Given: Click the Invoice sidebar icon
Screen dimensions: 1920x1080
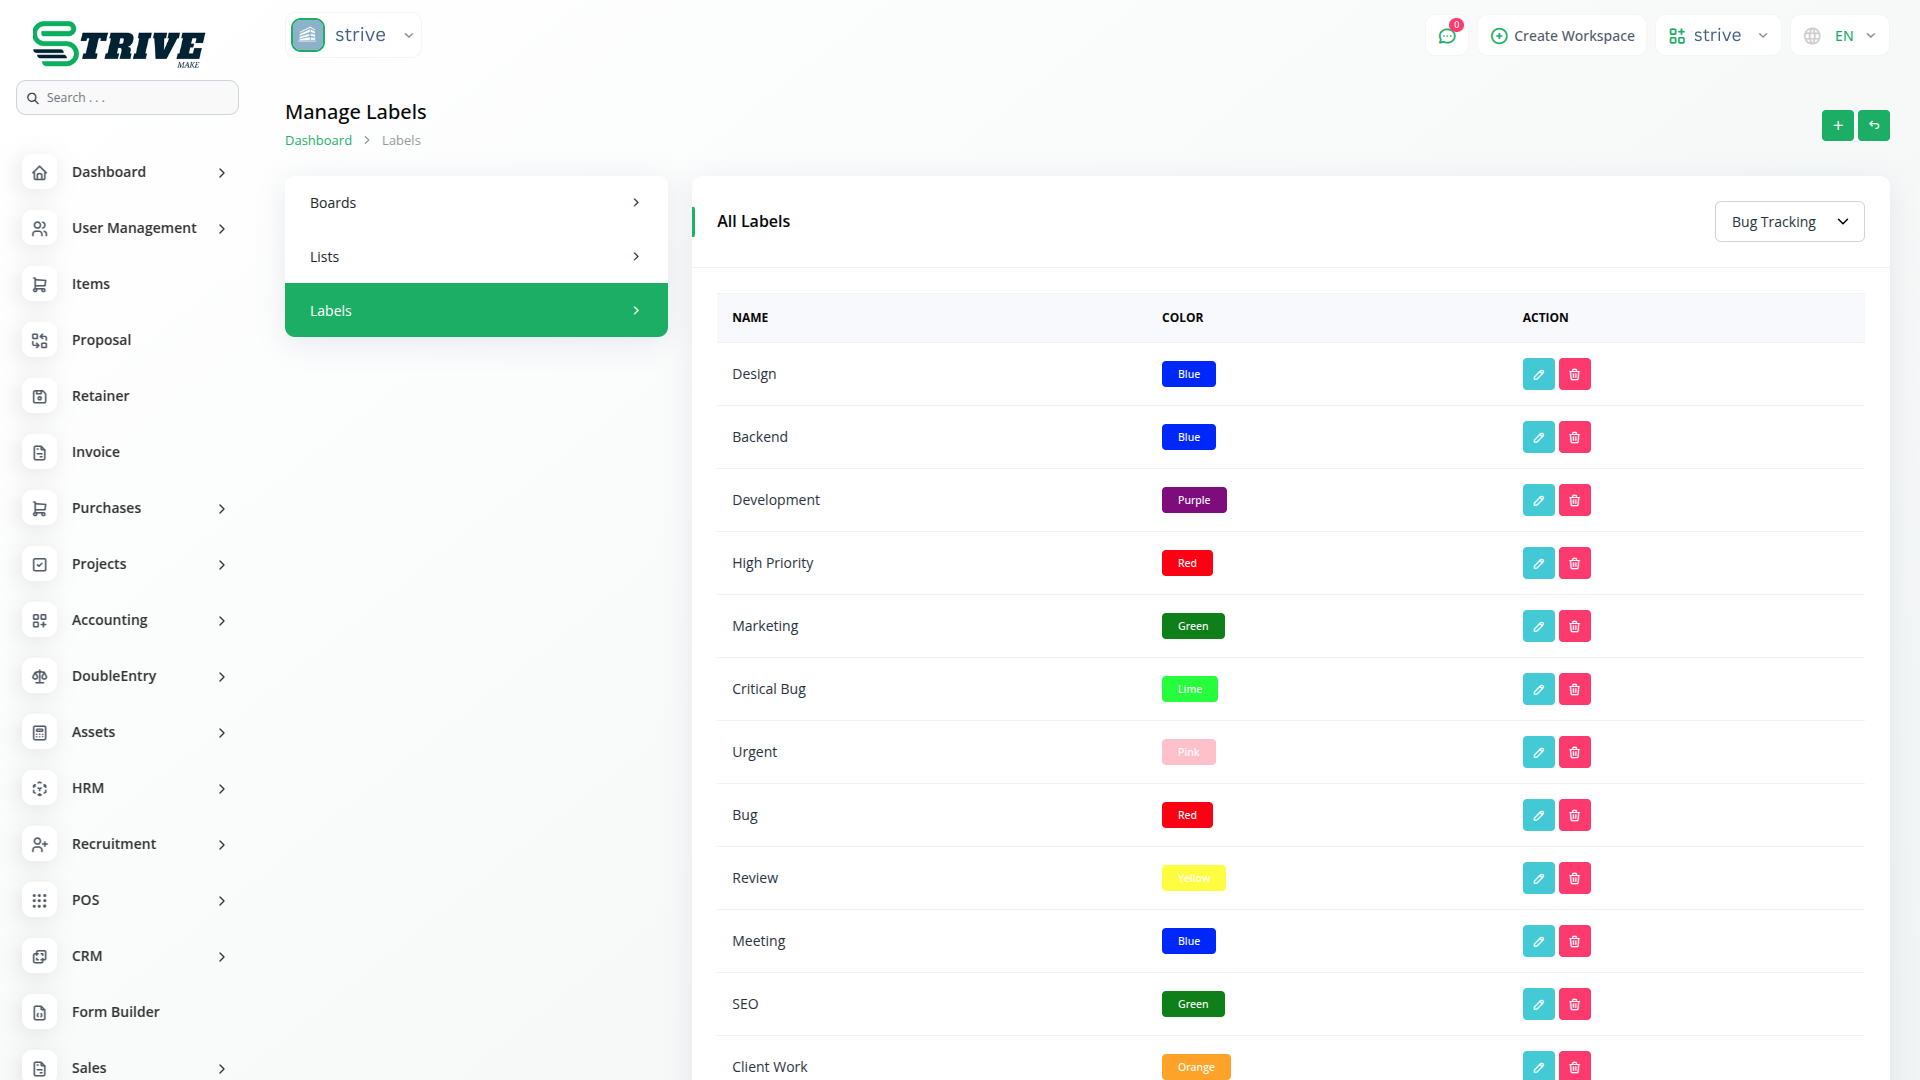Looking at the screenshot, I should pos(40,452).
